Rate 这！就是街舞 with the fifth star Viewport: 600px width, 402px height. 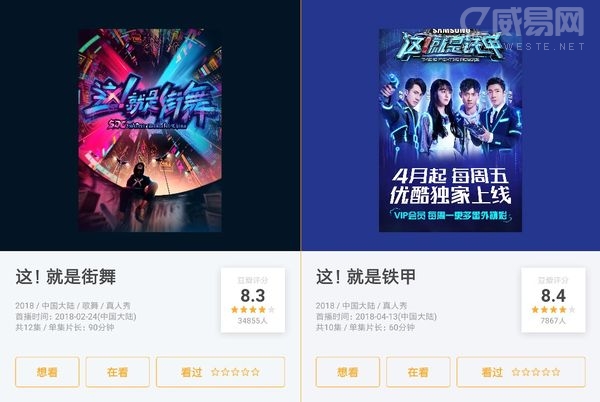tap(256, 372)
